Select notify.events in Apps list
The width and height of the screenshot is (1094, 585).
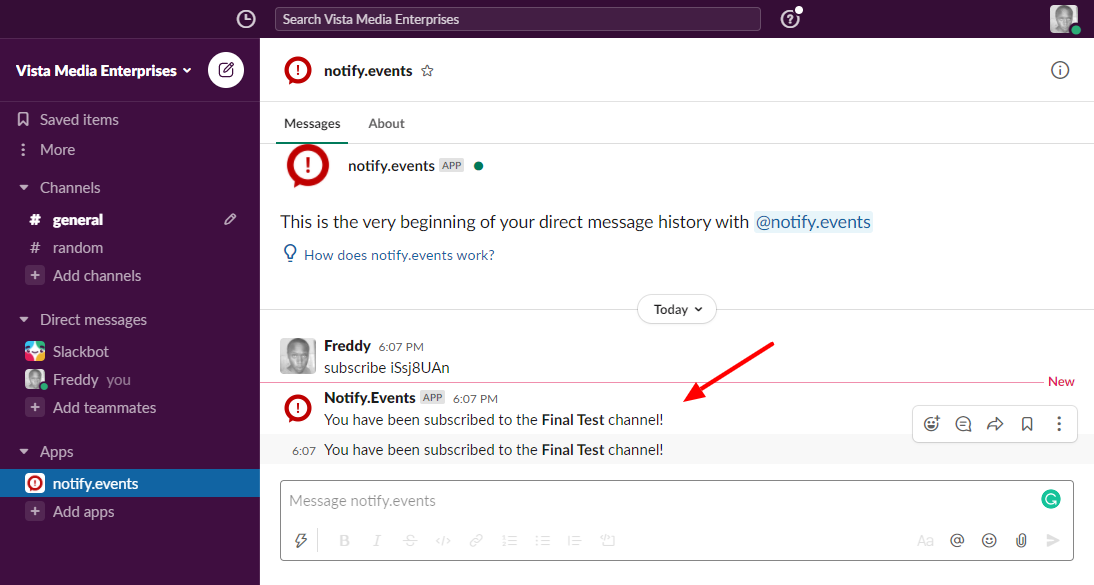pos(130,483)
